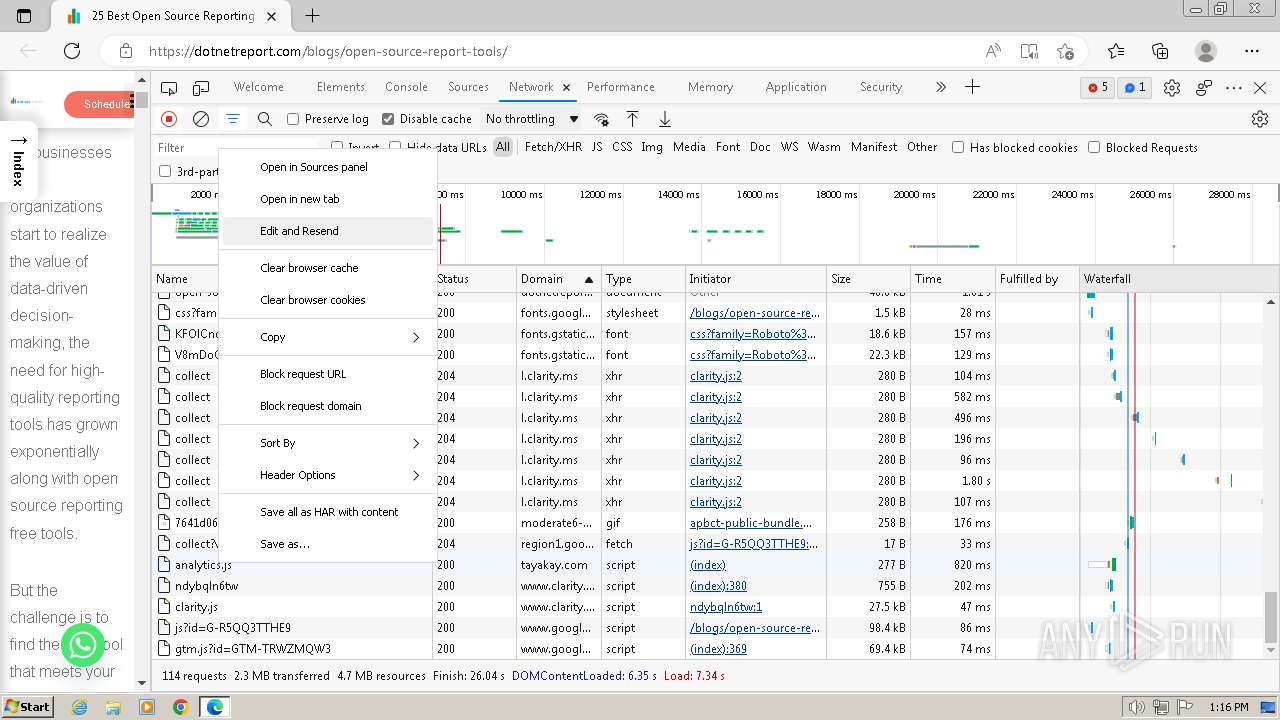Open DevTools settings gear
1280x720 pixels.
coord(1172,88)
